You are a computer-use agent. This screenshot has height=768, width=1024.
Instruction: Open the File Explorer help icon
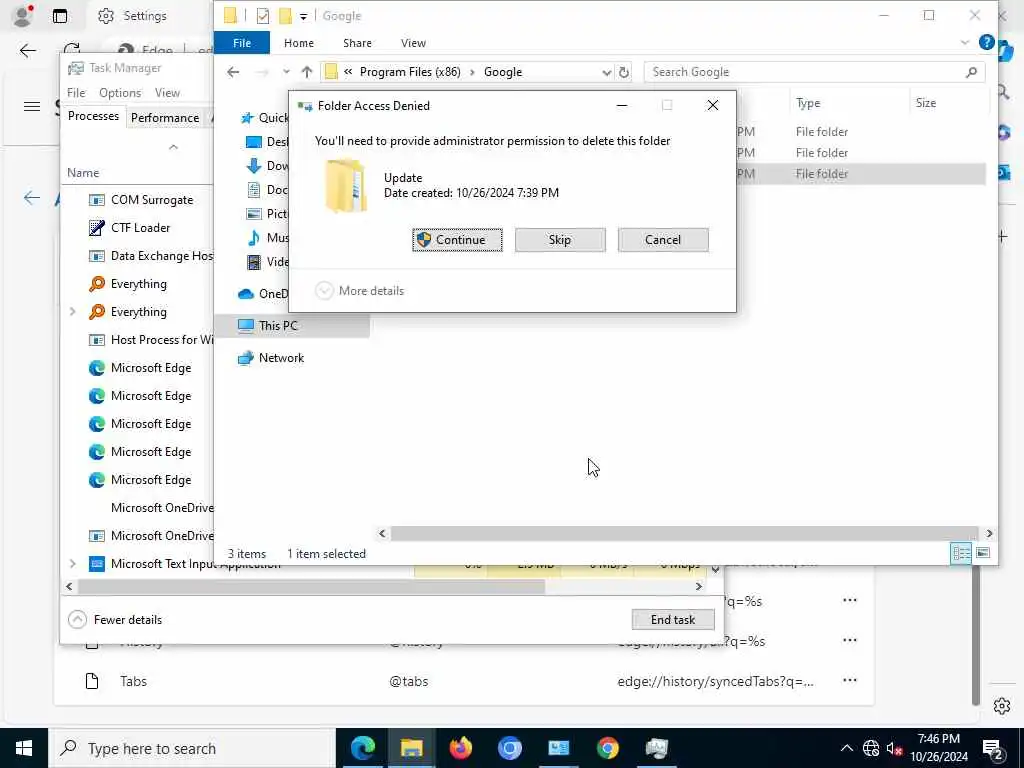(986, 42)
